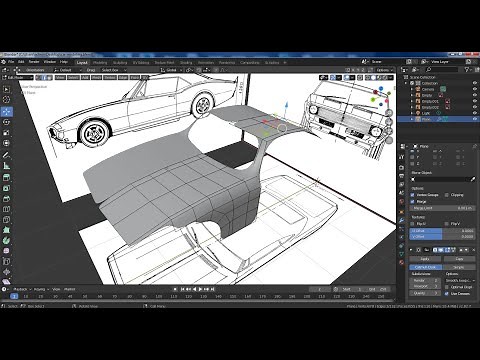The height and width of the screenshot is (360, 480).
Task: Click the modifier Copy button
Action: coord(459,259)
